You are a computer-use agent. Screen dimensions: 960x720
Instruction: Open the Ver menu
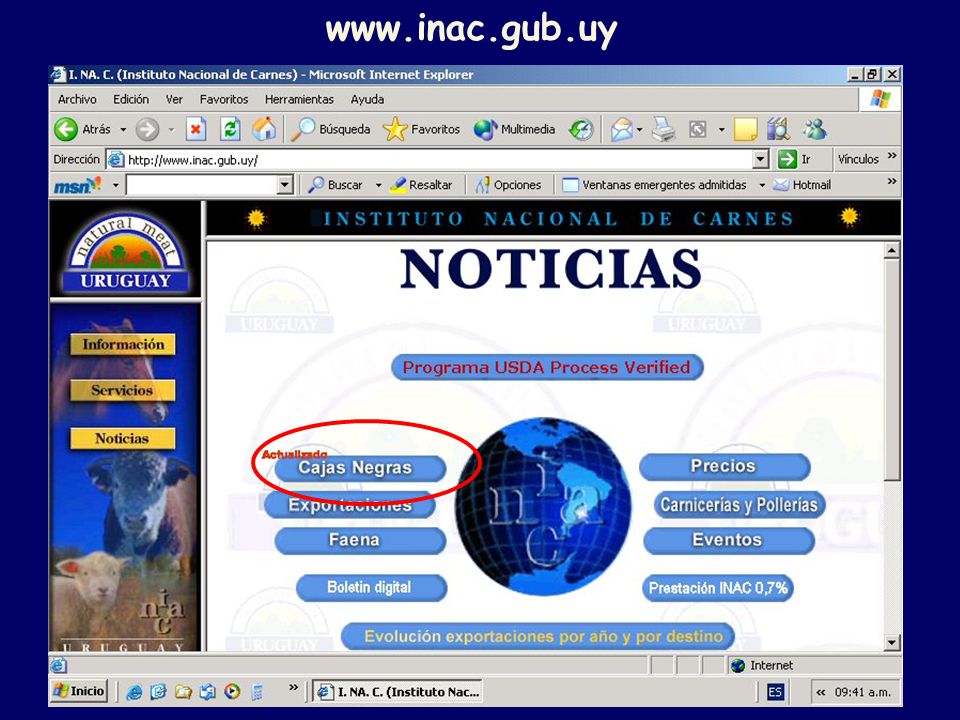(x=174, y=99)
